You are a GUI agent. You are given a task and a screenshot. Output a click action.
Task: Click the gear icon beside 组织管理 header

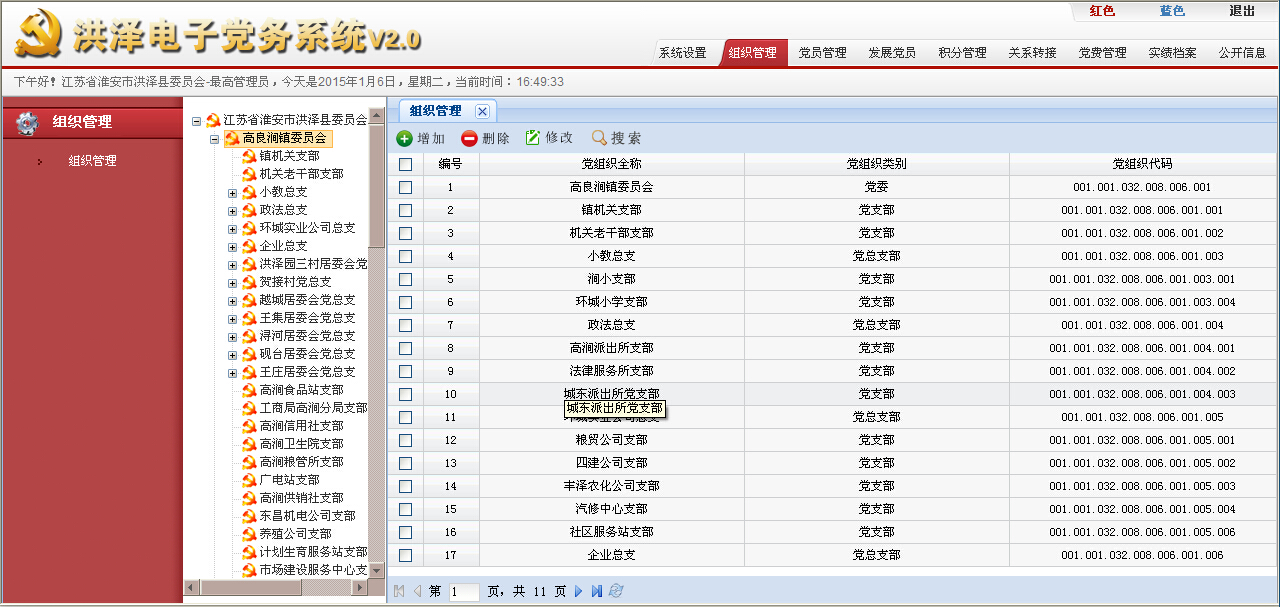click(27, 123)
